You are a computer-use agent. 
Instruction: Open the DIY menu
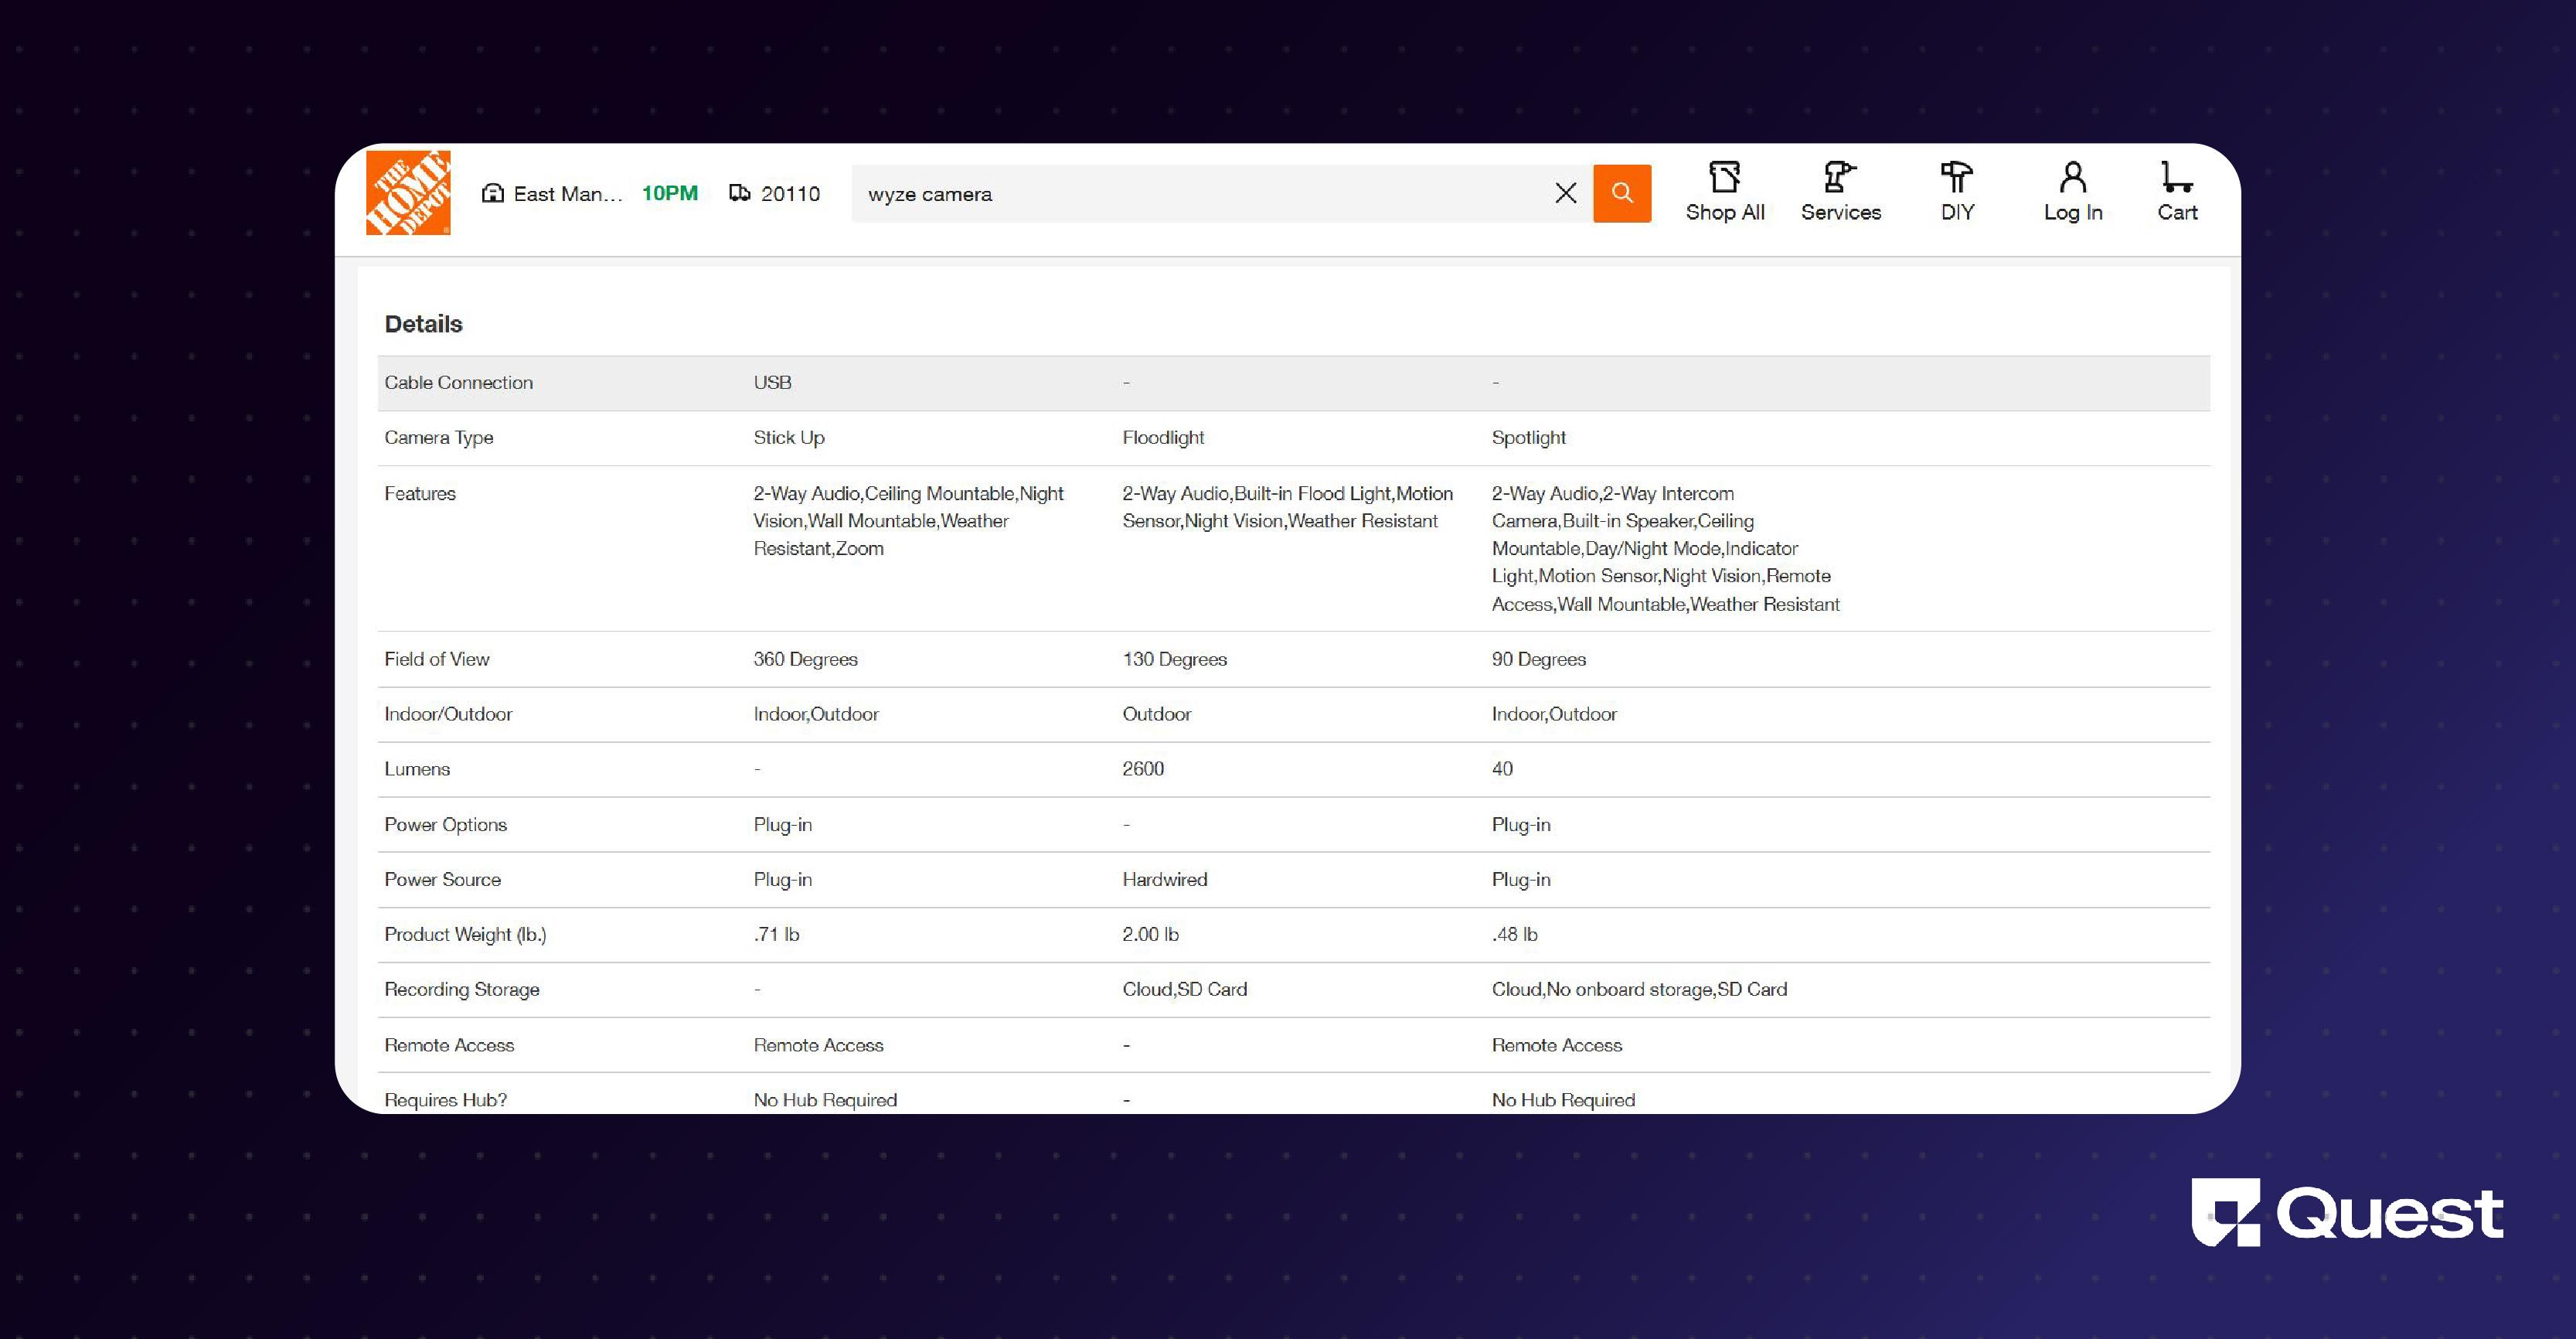pyautogui.click(x=1957, y=192)
